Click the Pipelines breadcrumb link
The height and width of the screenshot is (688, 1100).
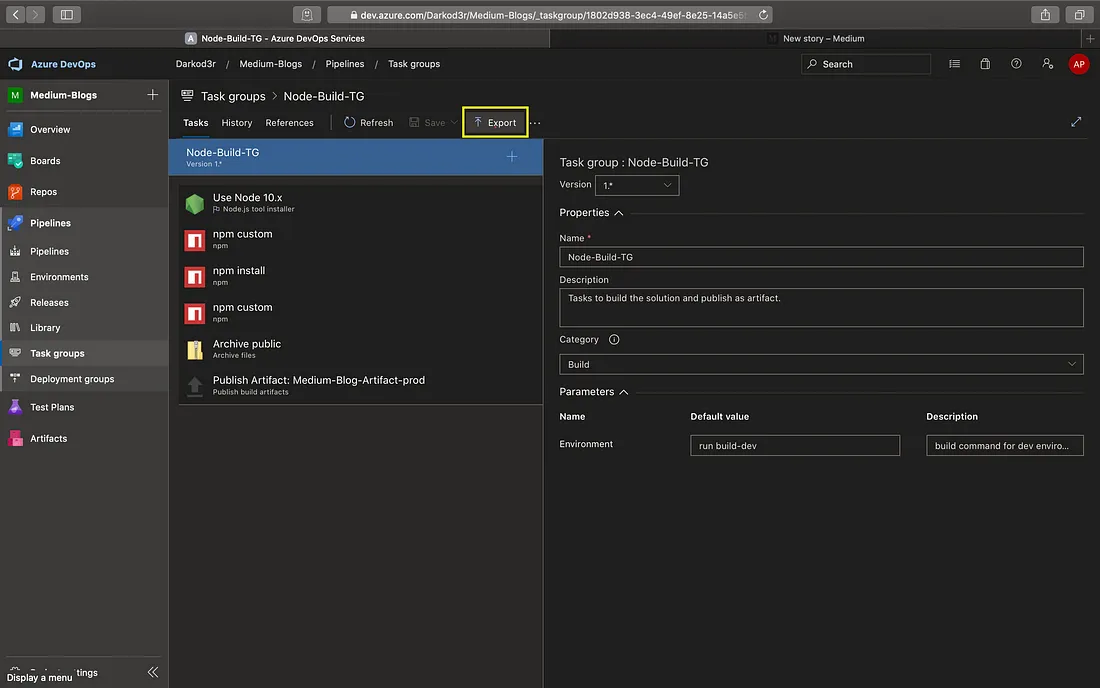tap(344, 64)
